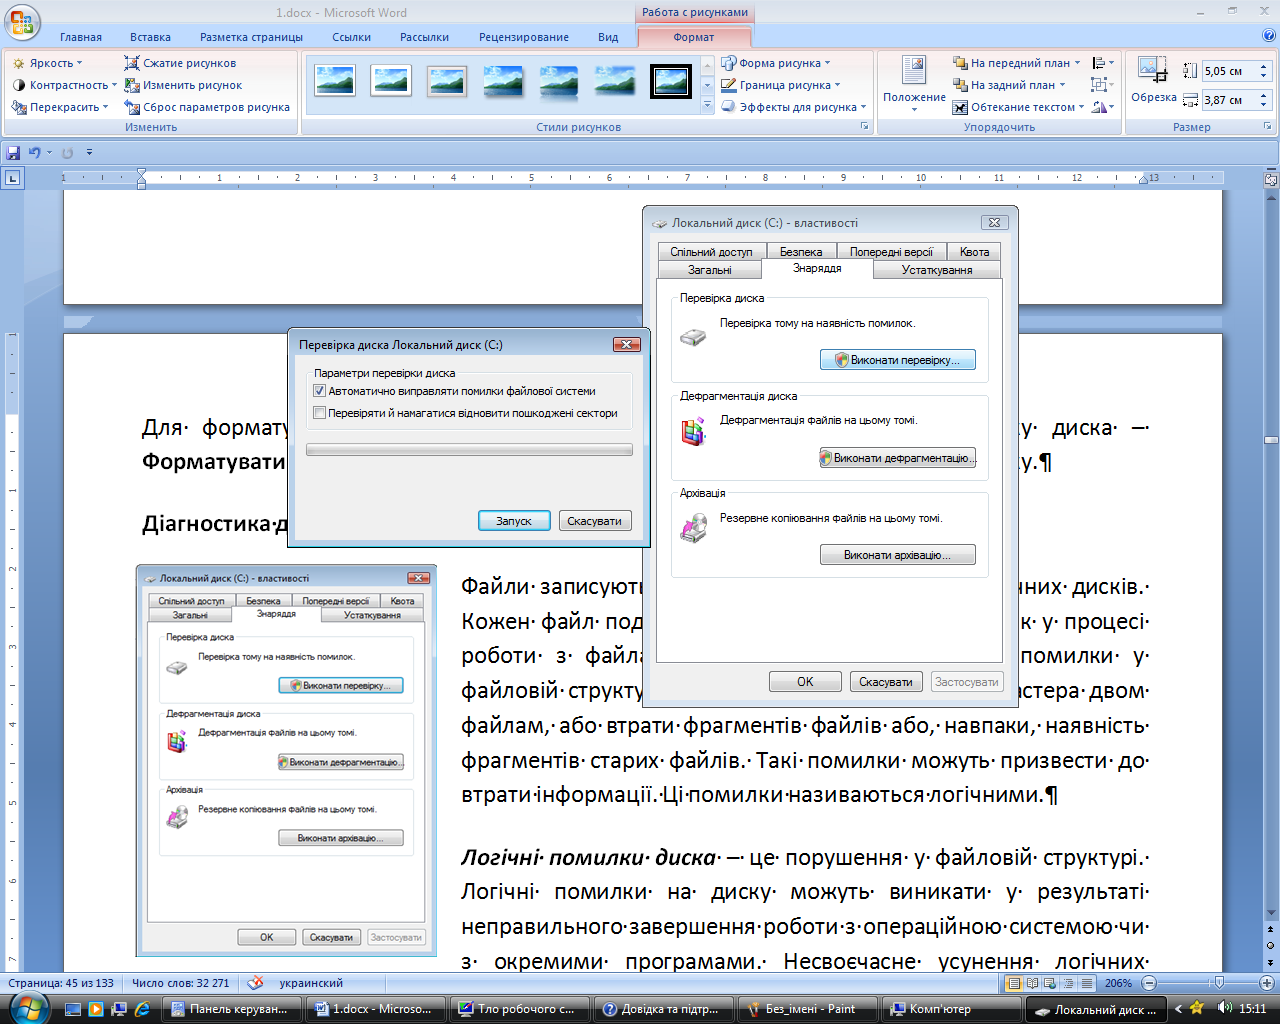Open Microsoft Word help question mark icon
Image resolution: width=1280 pixels, height=1024 pixels.
point(1269,36)
